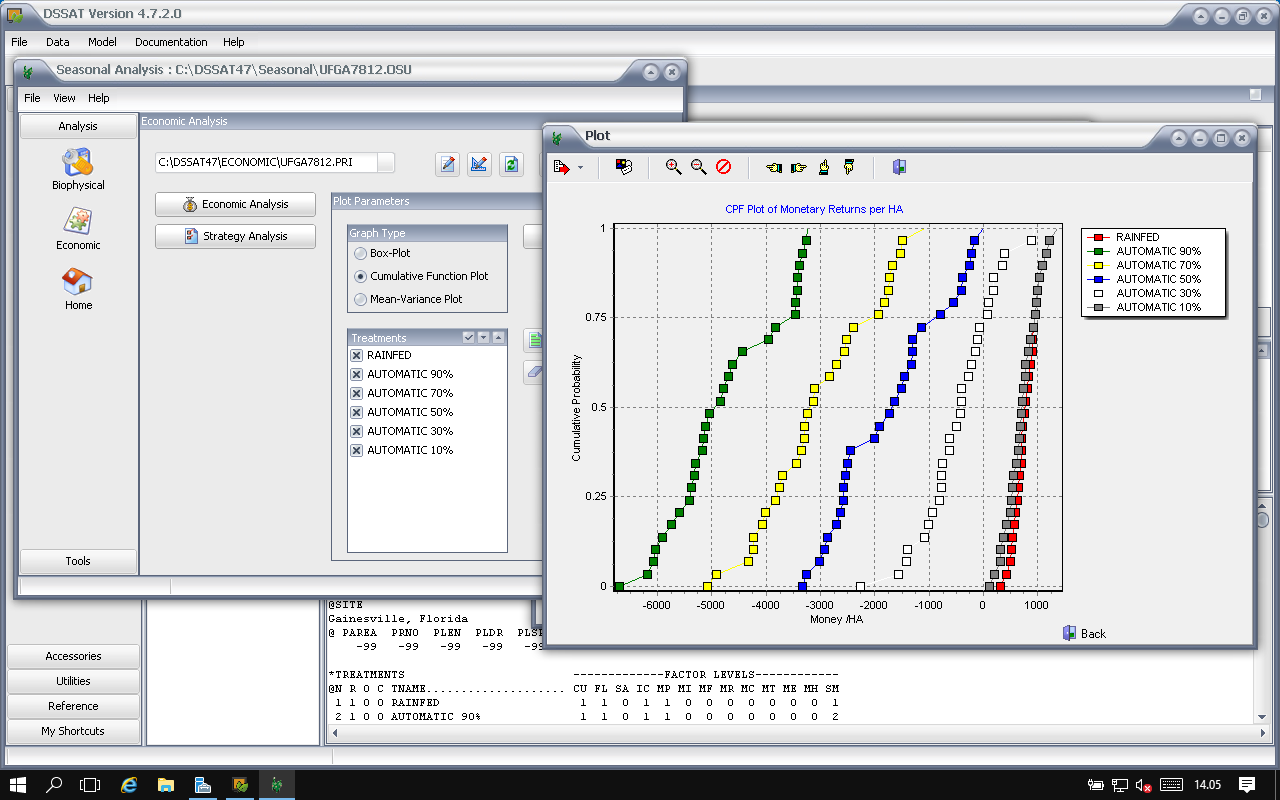Click the edit price file pencil icon
The width and height of the screenshot is (1280, 800).
click(448, 164)
